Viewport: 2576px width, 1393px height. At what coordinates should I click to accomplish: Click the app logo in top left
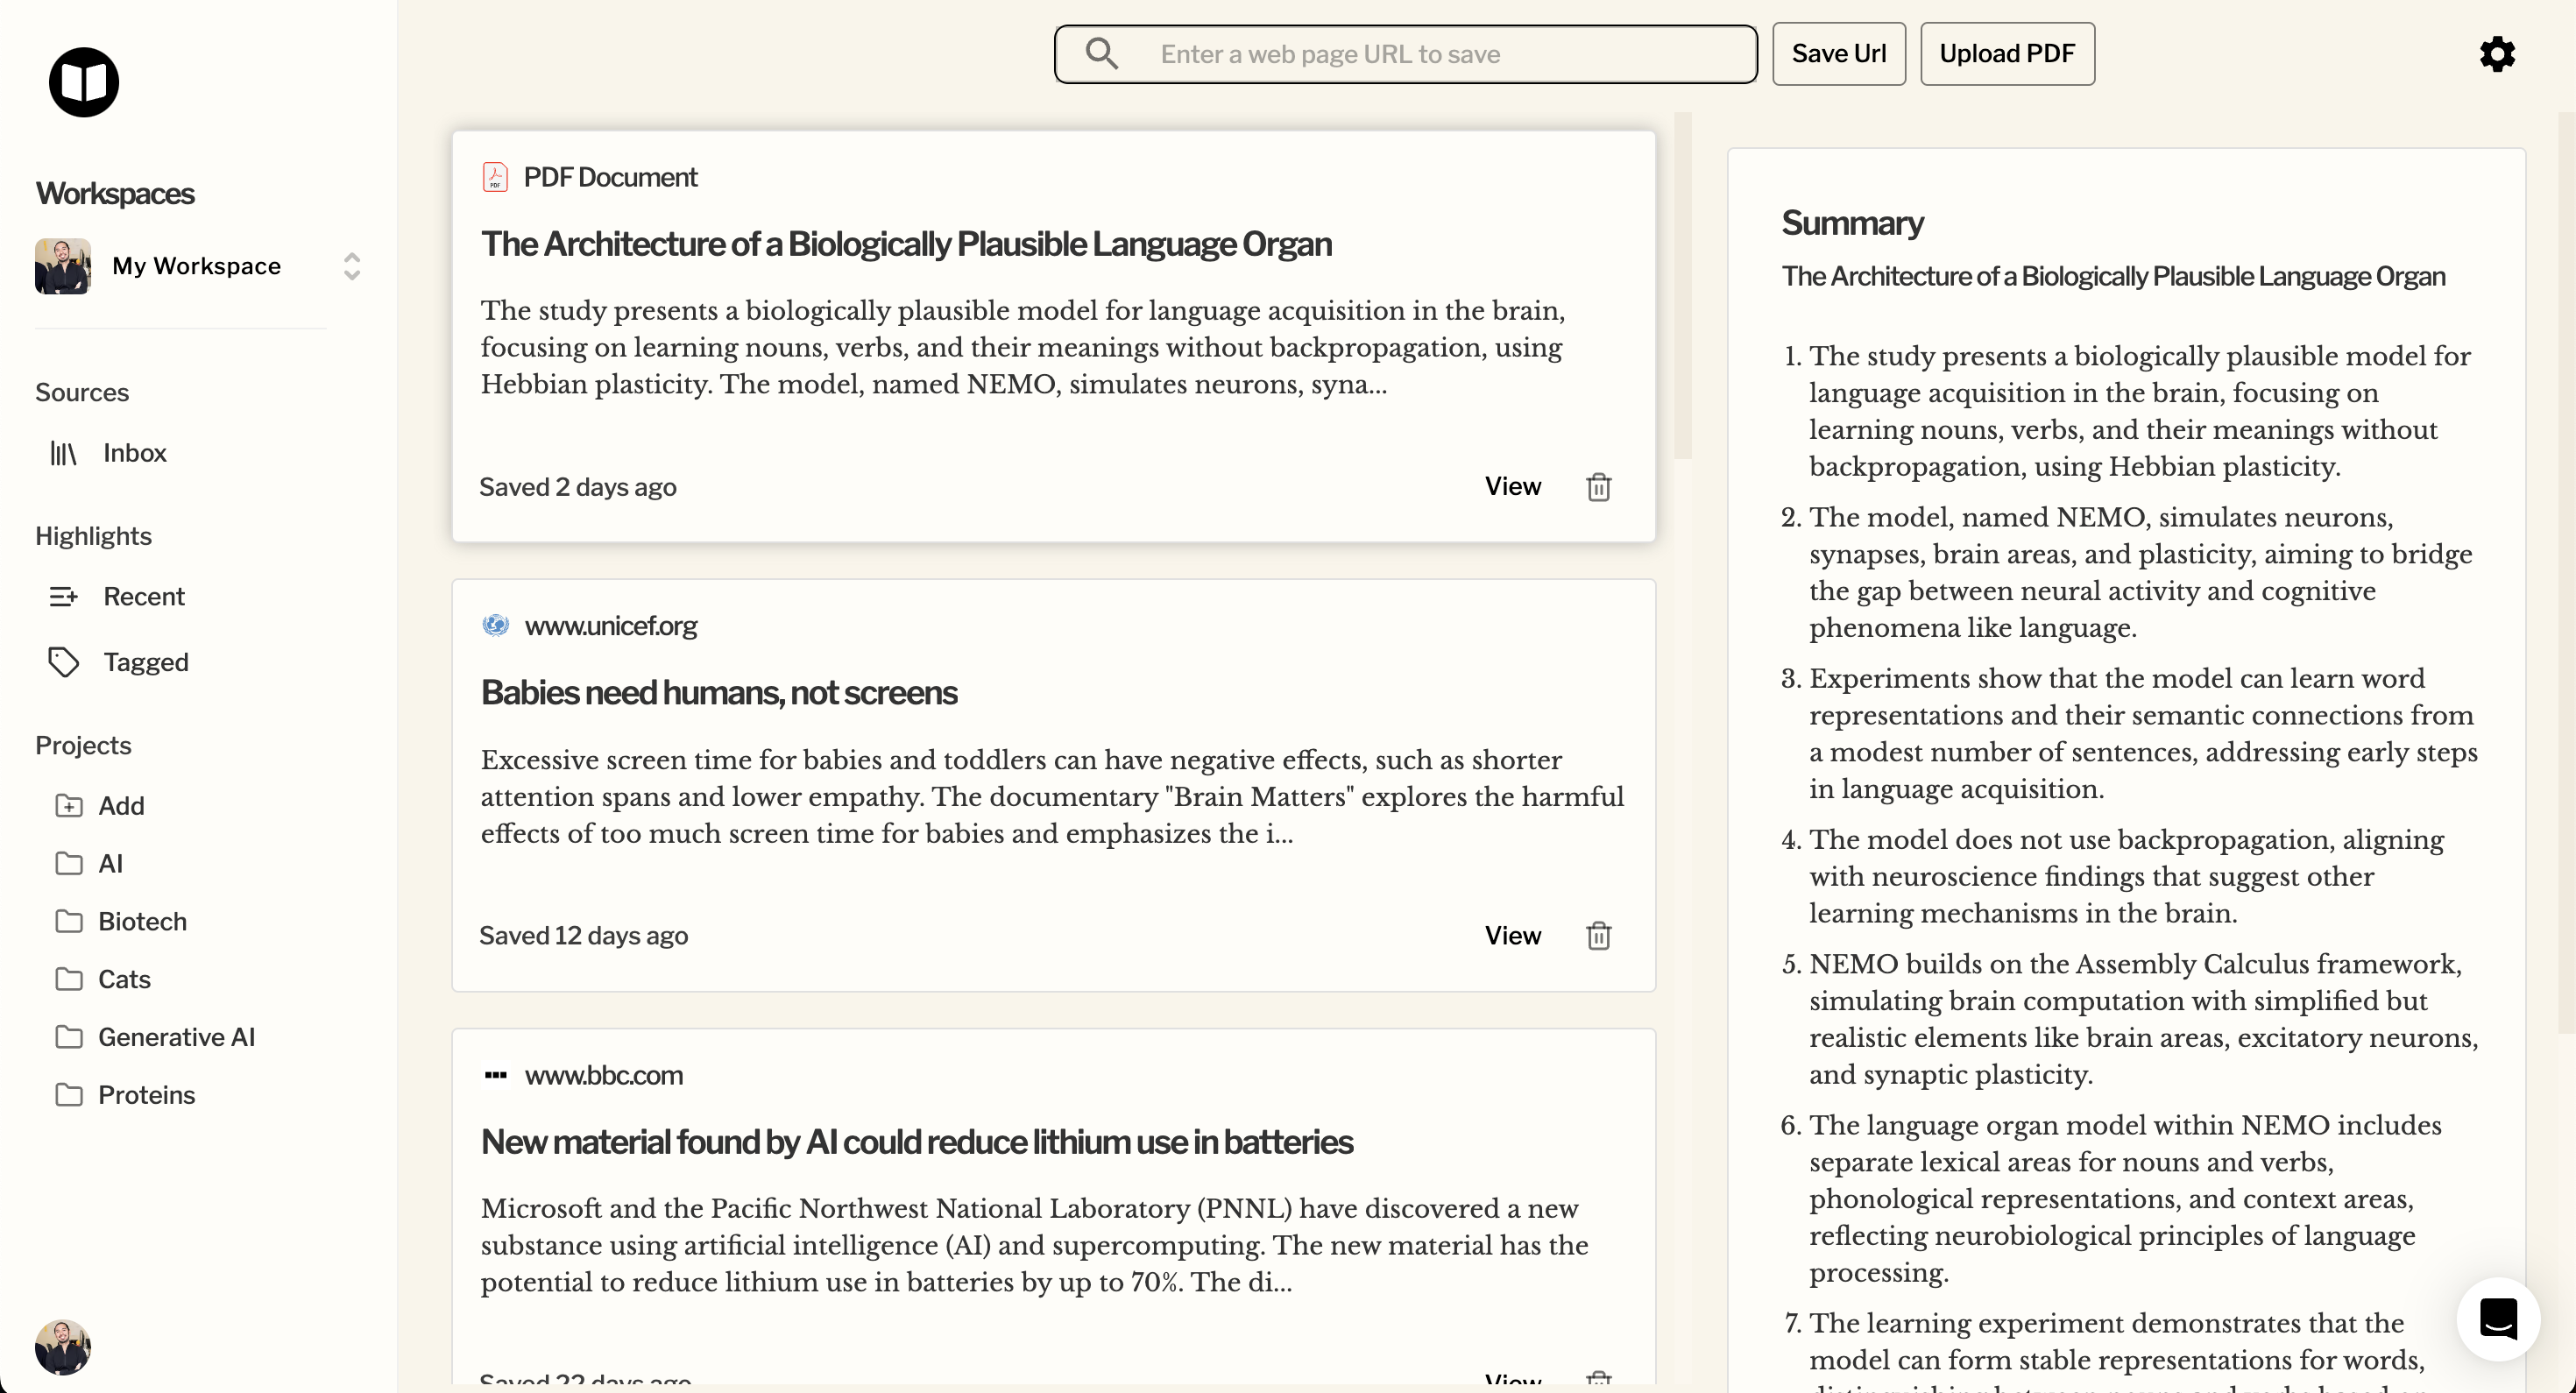tap(84, 82)
